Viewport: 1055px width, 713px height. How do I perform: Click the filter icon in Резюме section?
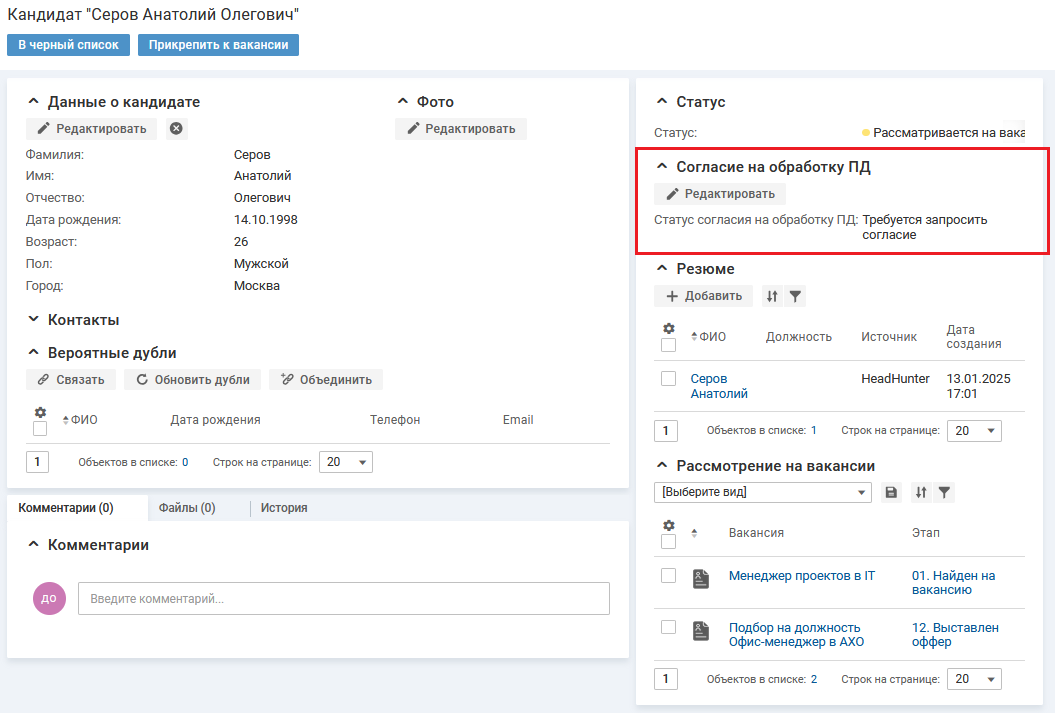[x=795, y=296]
